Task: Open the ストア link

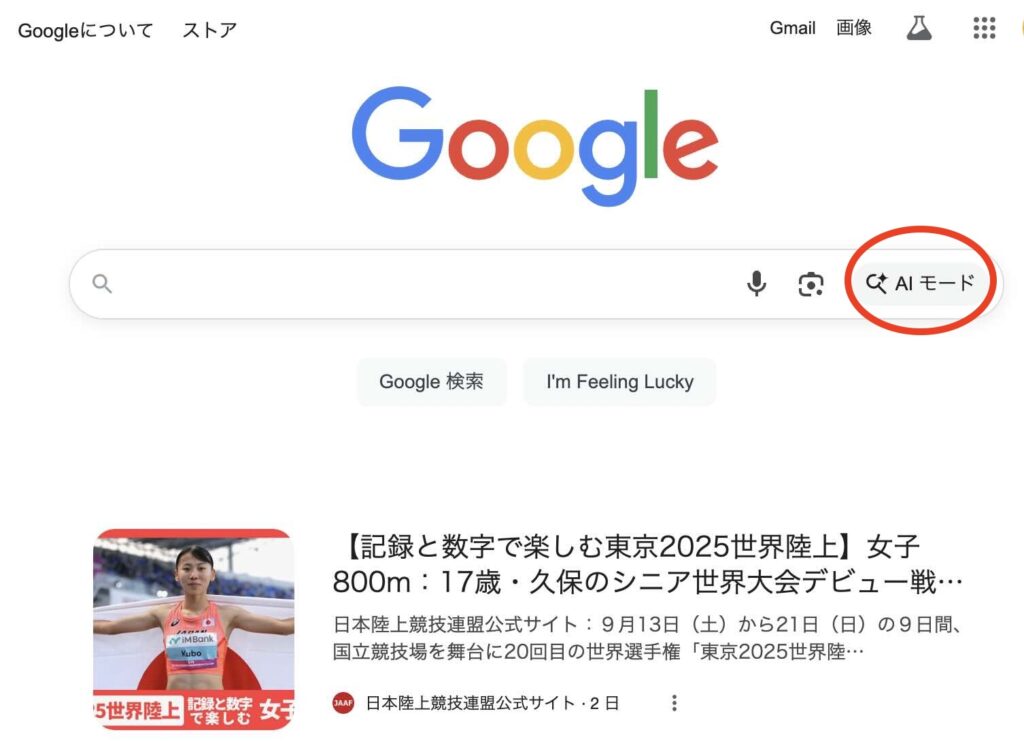Action: 209,30
